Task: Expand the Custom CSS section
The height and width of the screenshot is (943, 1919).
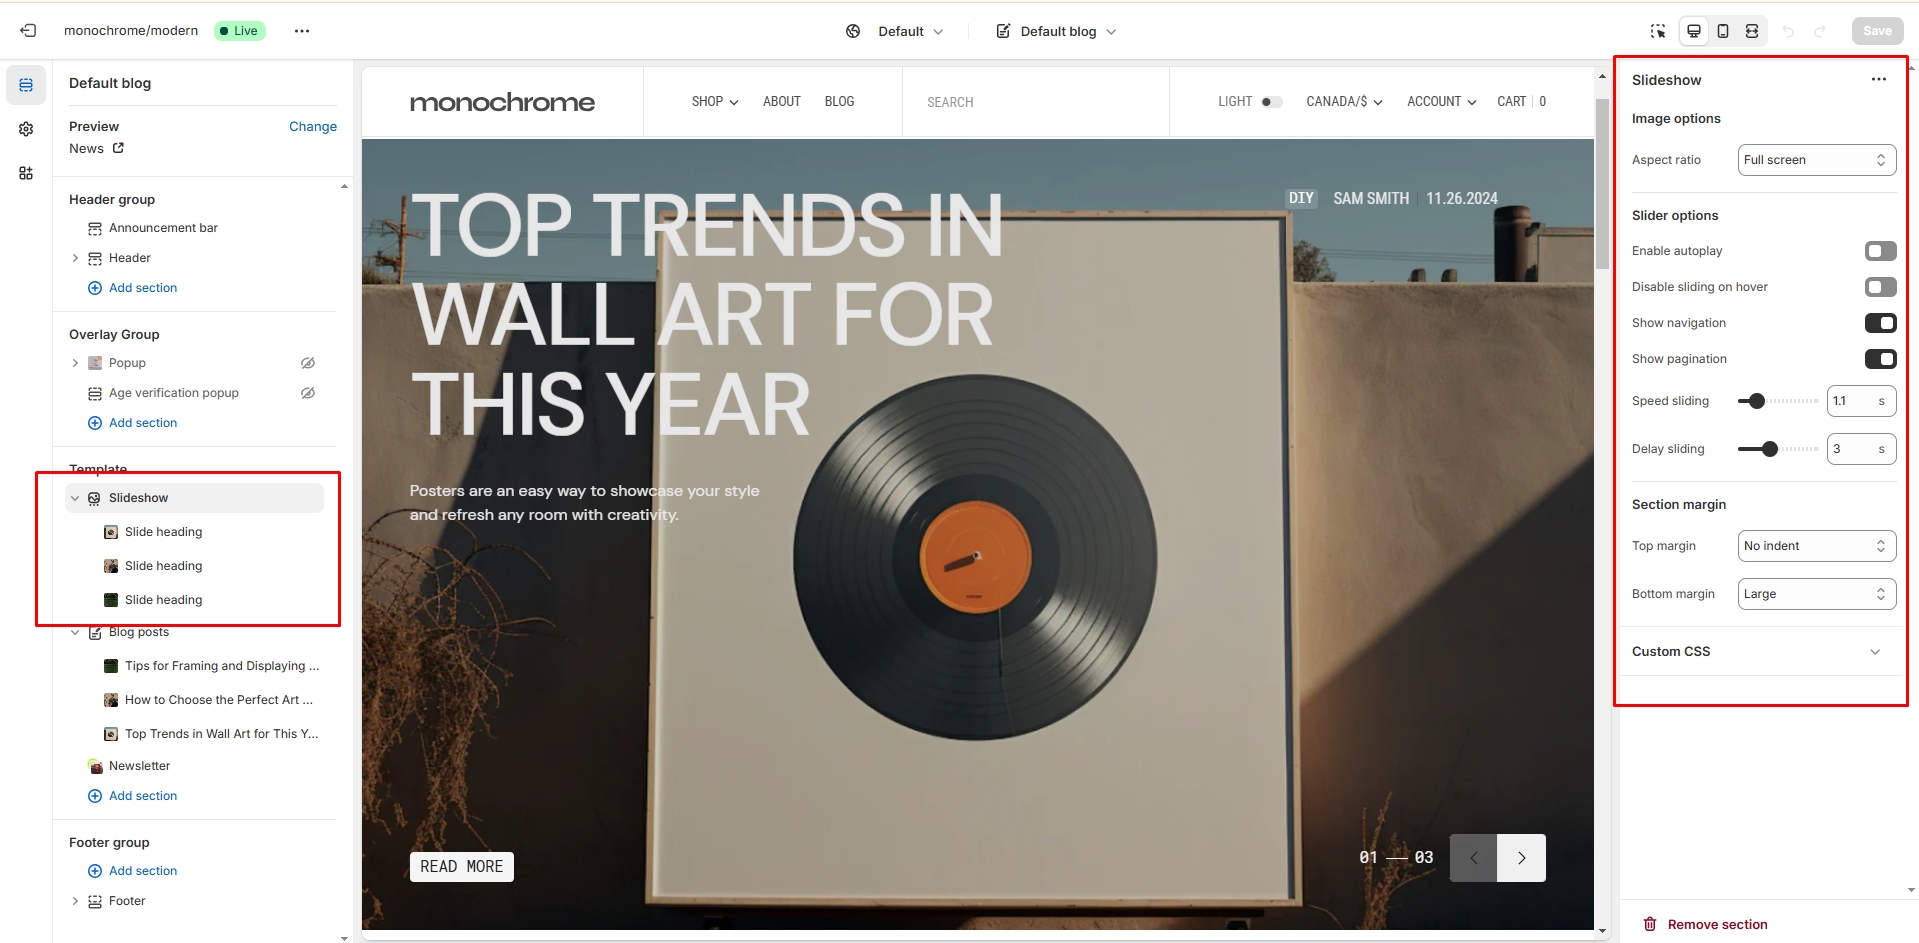Action: (1758, 652)
